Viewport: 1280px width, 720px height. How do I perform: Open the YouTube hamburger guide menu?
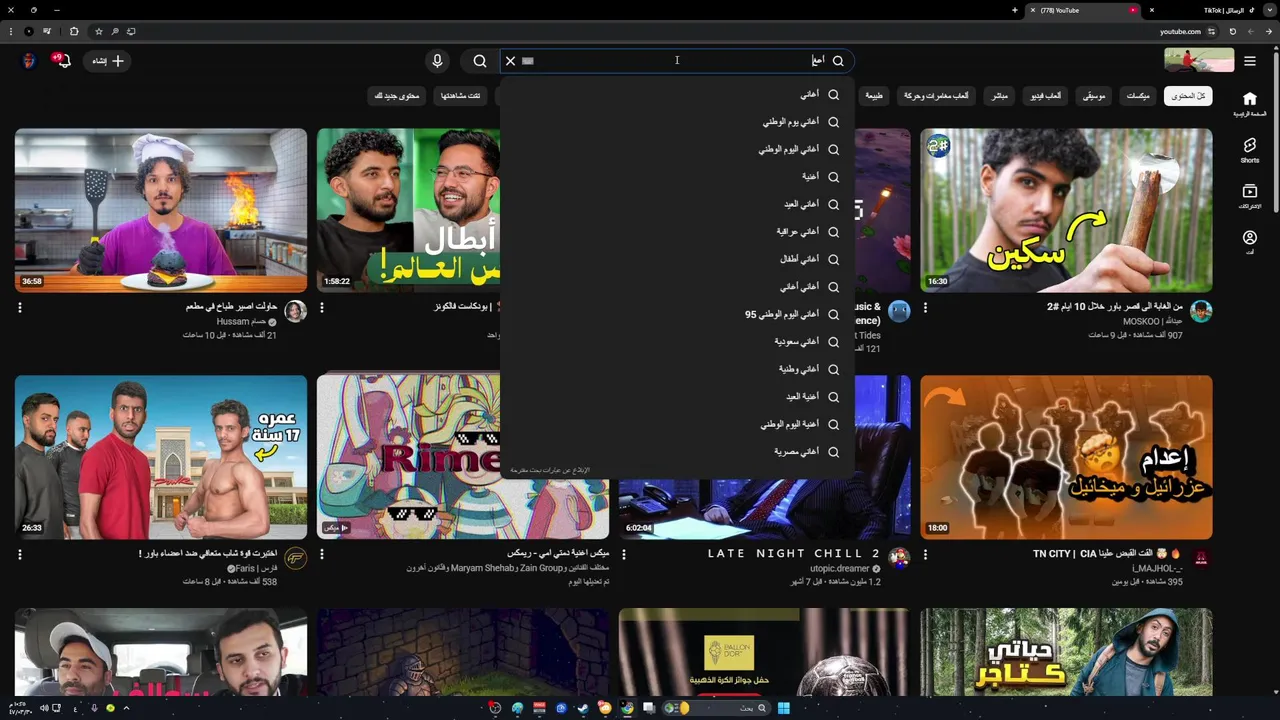point(1250,61)
